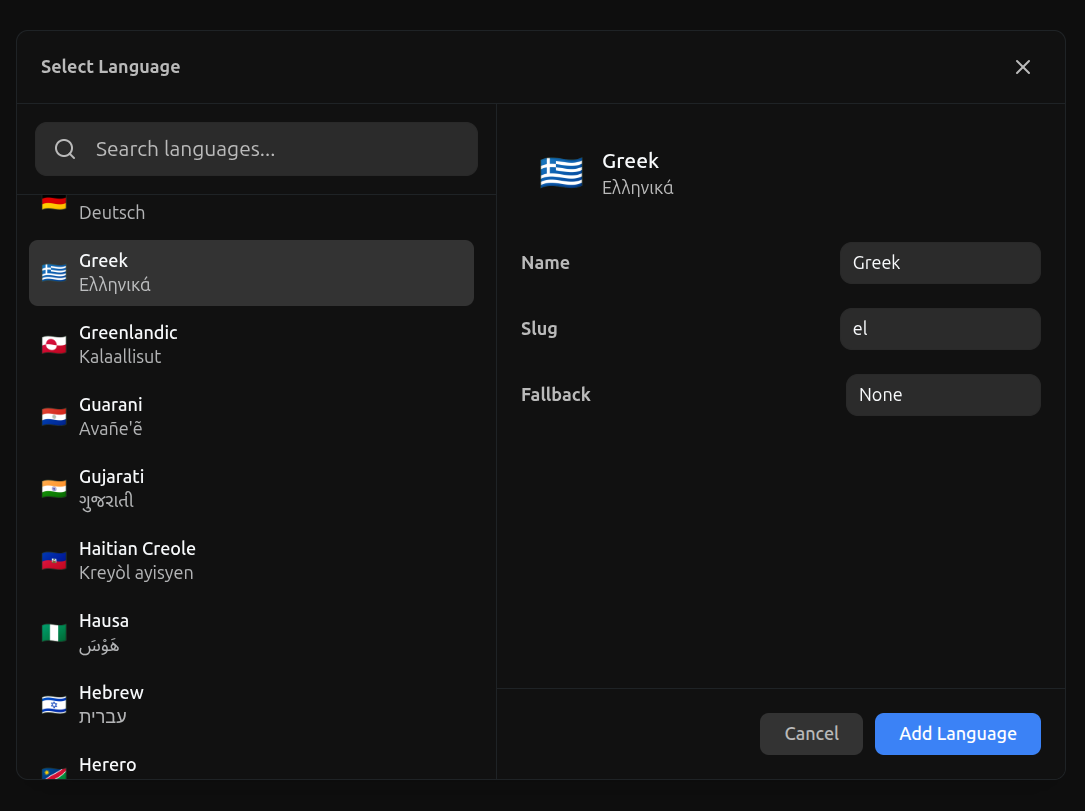
Task: Click the large Greek flag in details
Action: pyautogui.click(x=561, y=173)
